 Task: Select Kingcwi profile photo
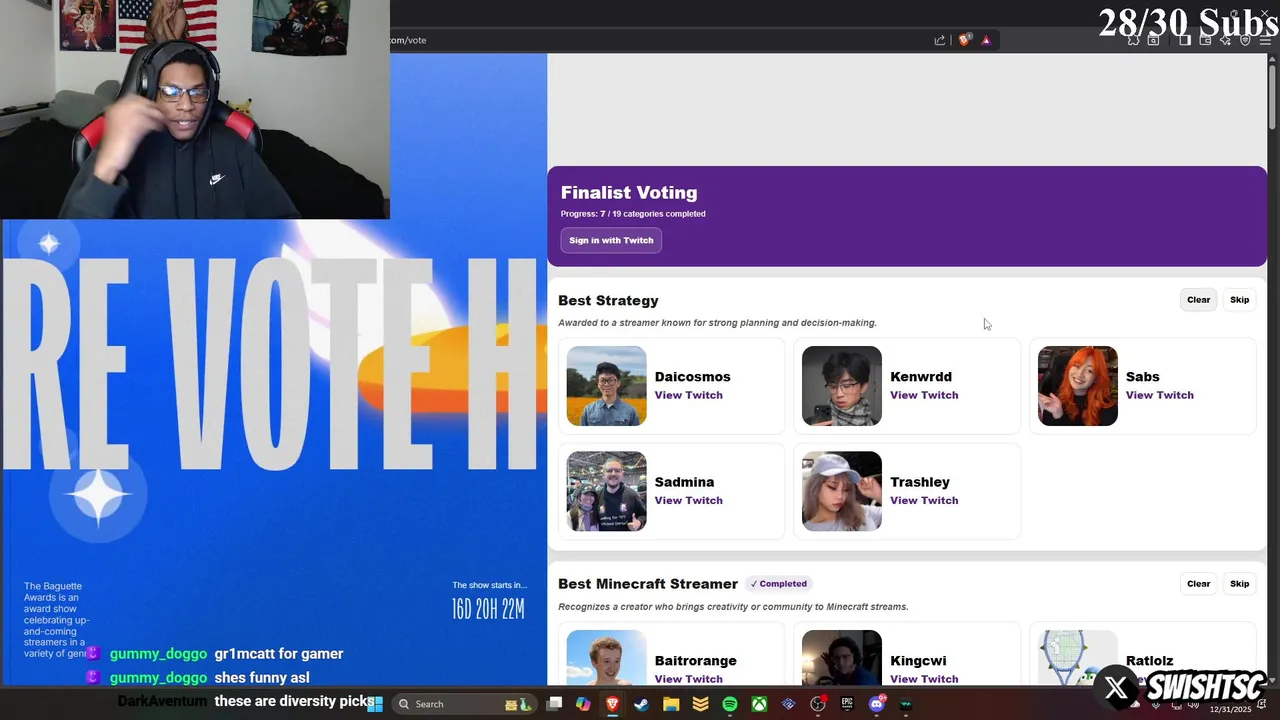coord(842,658)
